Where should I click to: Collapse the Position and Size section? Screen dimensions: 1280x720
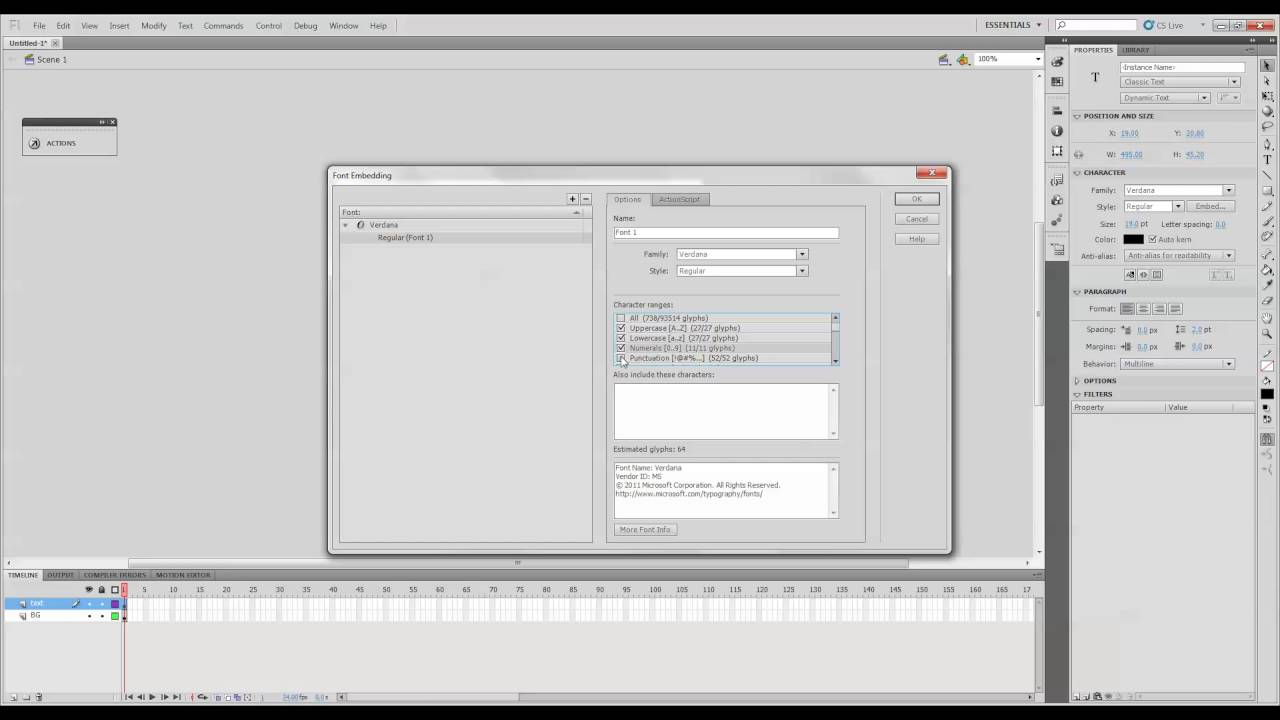pos(1077,116)
